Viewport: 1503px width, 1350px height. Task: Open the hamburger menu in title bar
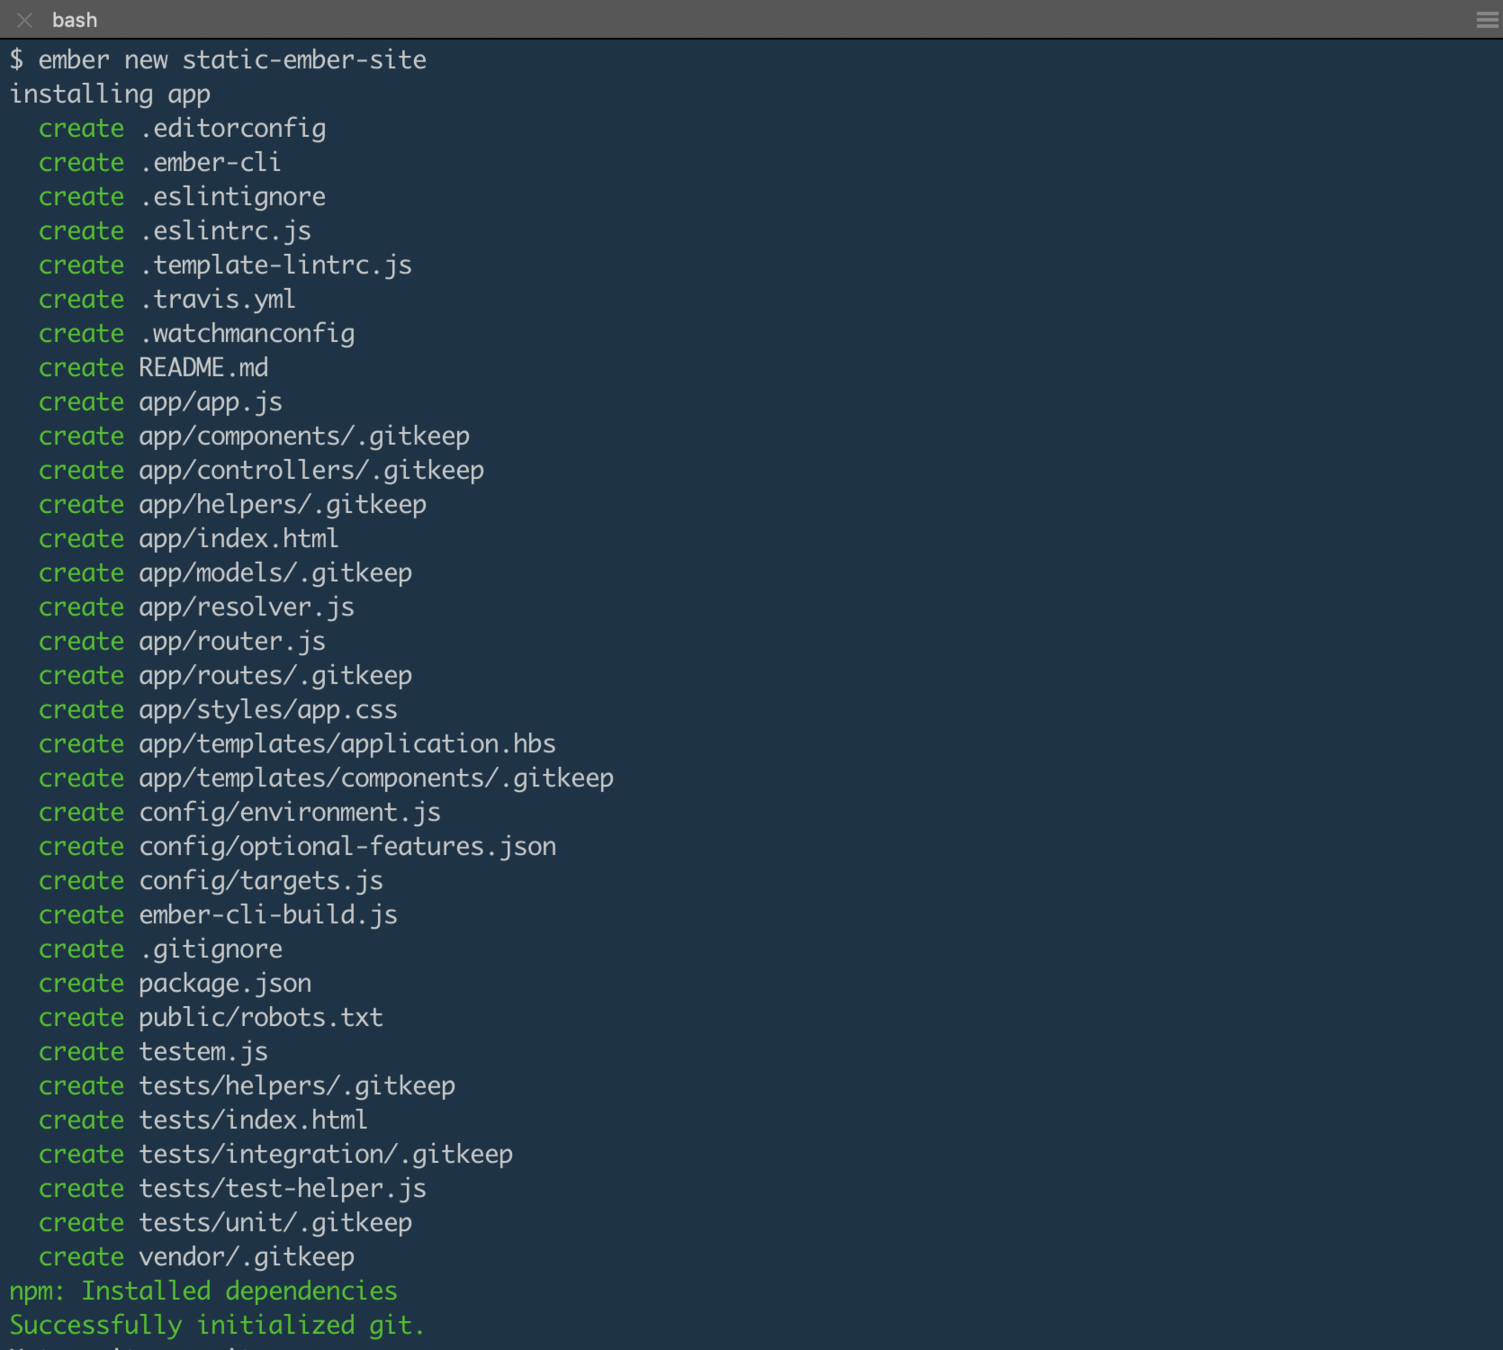(x=1487, y=20)
